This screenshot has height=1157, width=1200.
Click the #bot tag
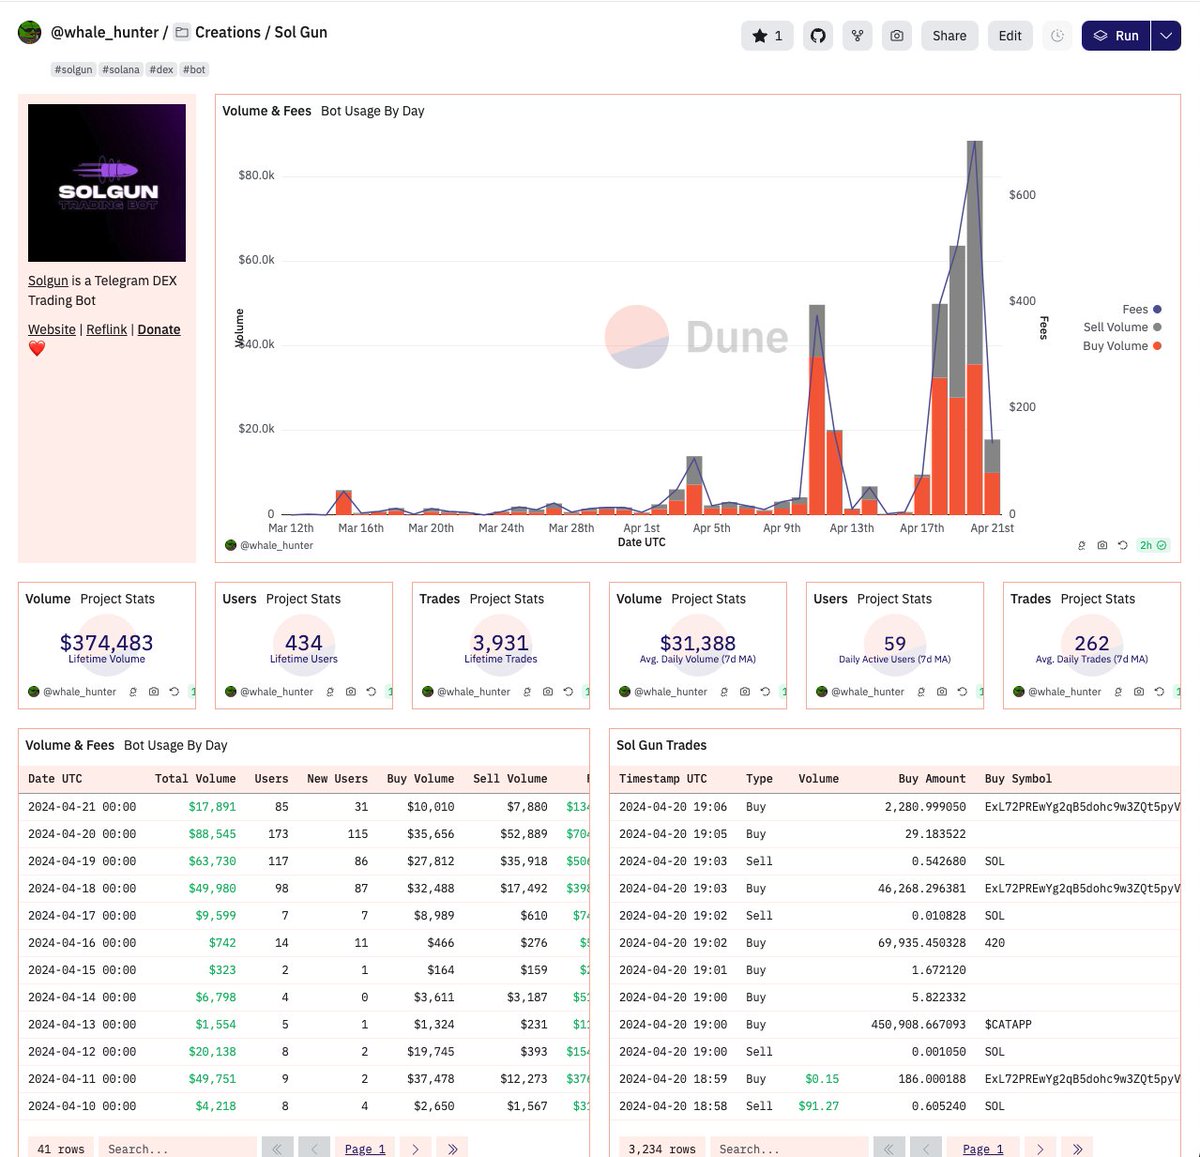(194, 70)
